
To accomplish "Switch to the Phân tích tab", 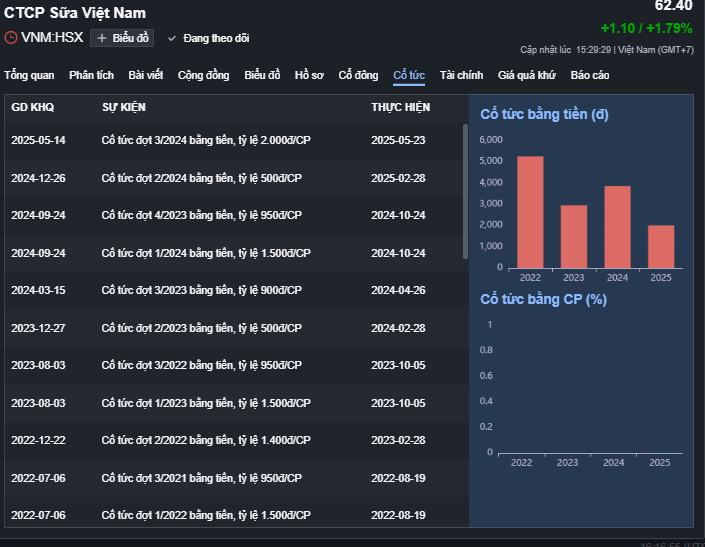I will coord(91,76).
